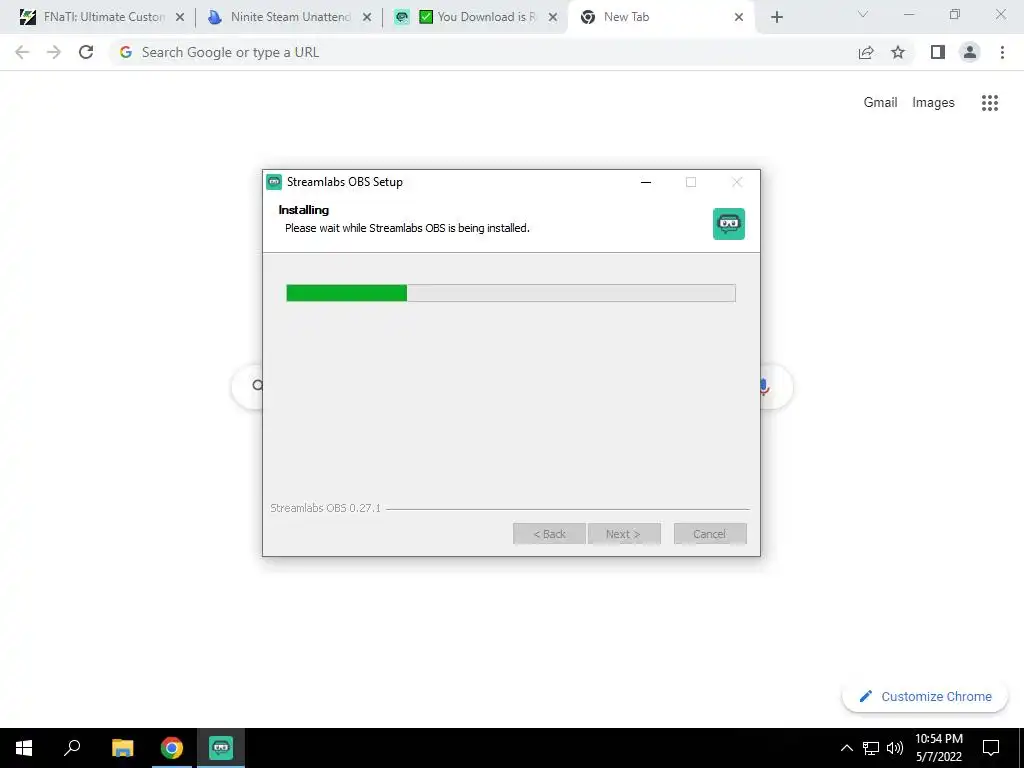Viewport: 1024px width, 768px height.
Task: Open File Explorer from taskbar
Action: click(x=122, y=748)
